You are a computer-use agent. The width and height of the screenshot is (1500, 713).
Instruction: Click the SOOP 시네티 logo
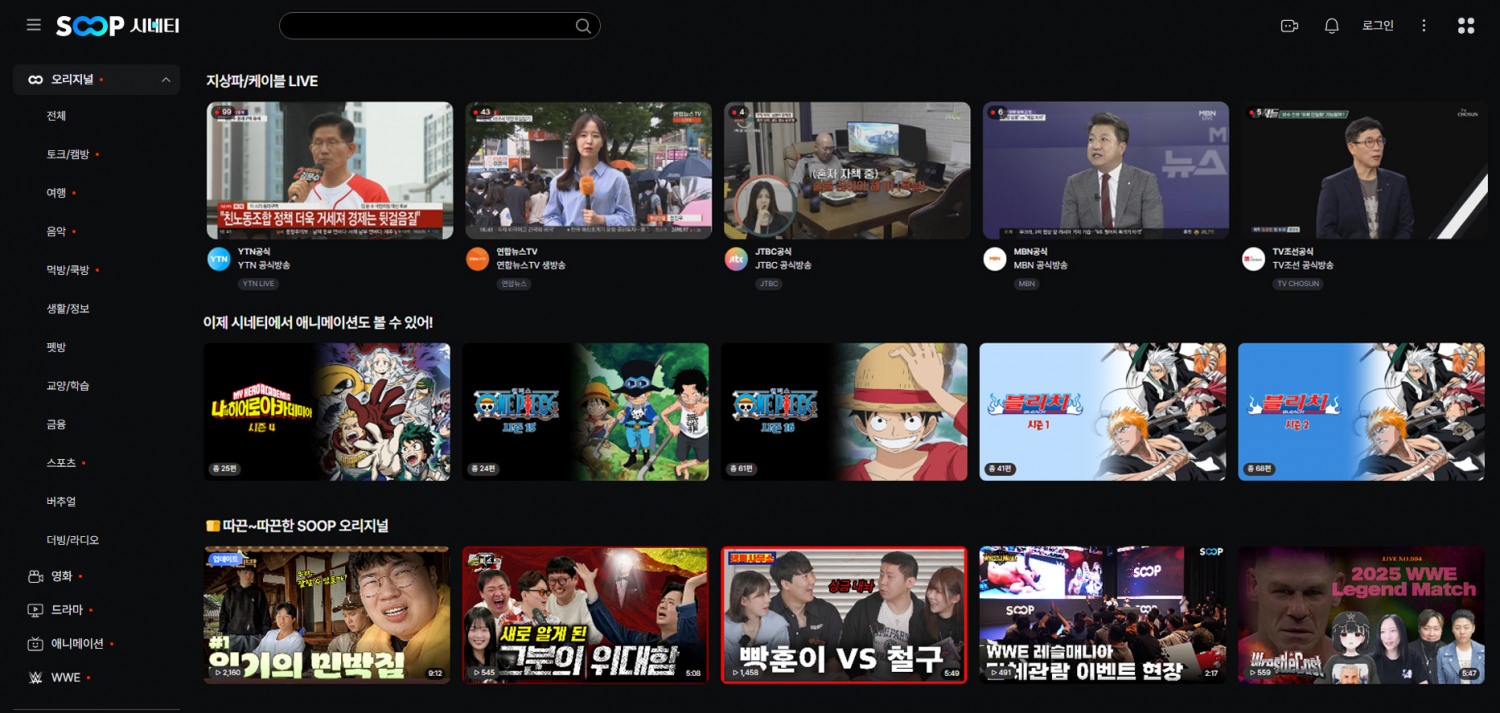[x=118, y=26]
